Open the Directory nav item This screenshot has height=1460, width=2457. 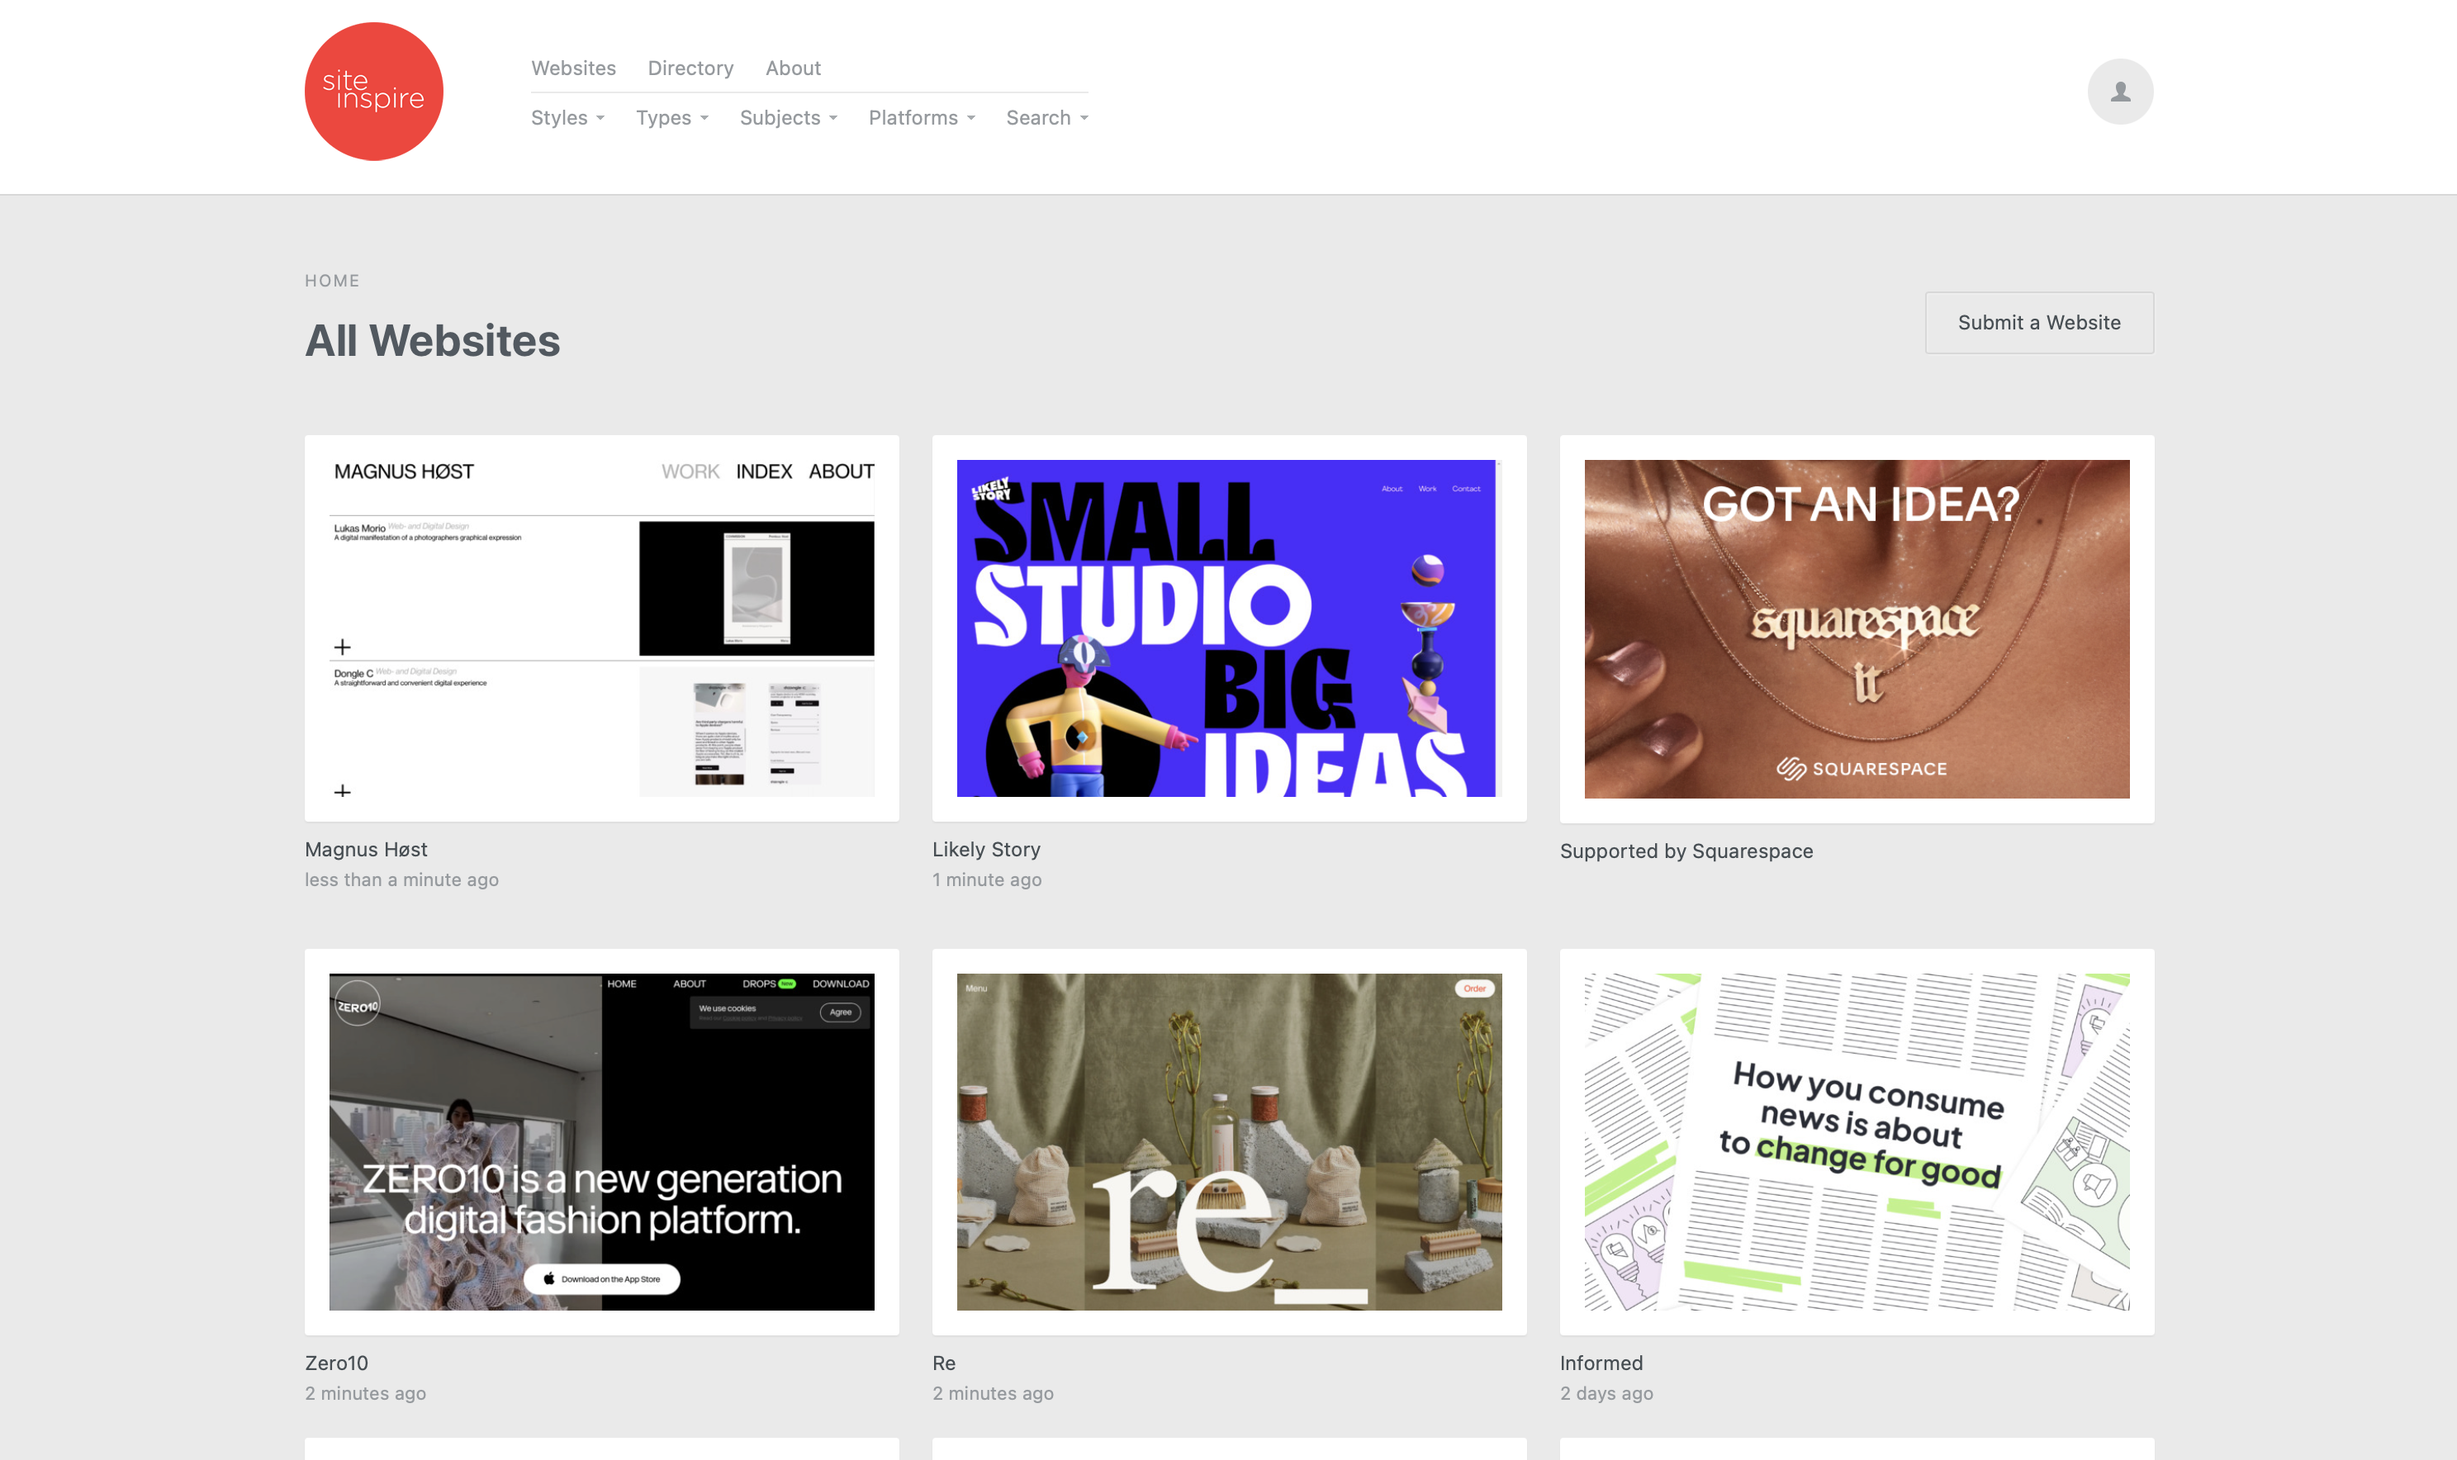tap(690, 68)
